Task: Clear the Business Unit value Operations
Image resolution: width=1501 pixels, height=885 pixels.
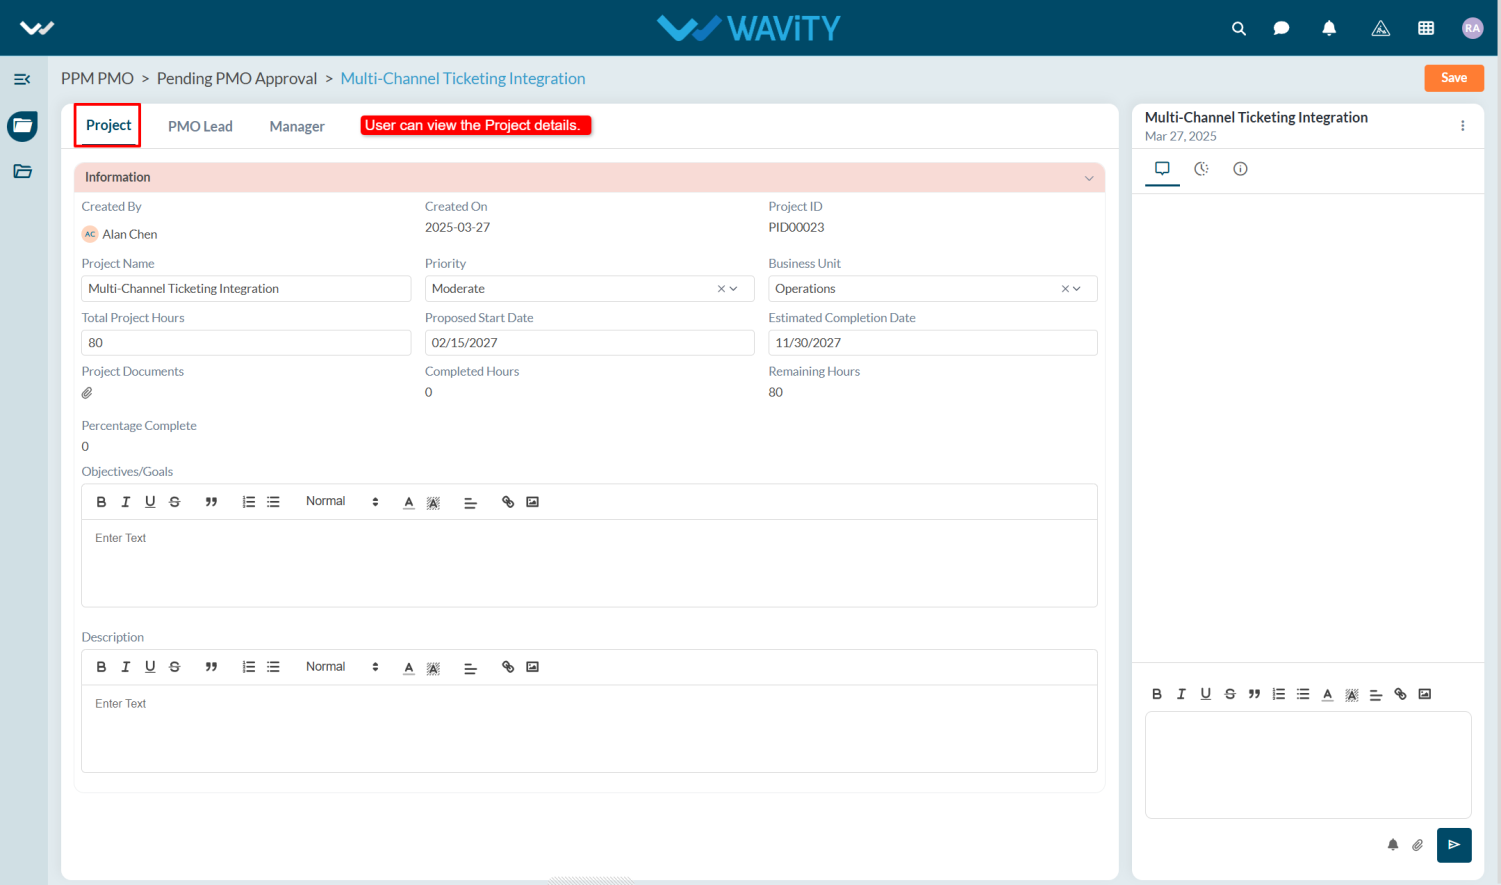Action: coord(1065,289)
